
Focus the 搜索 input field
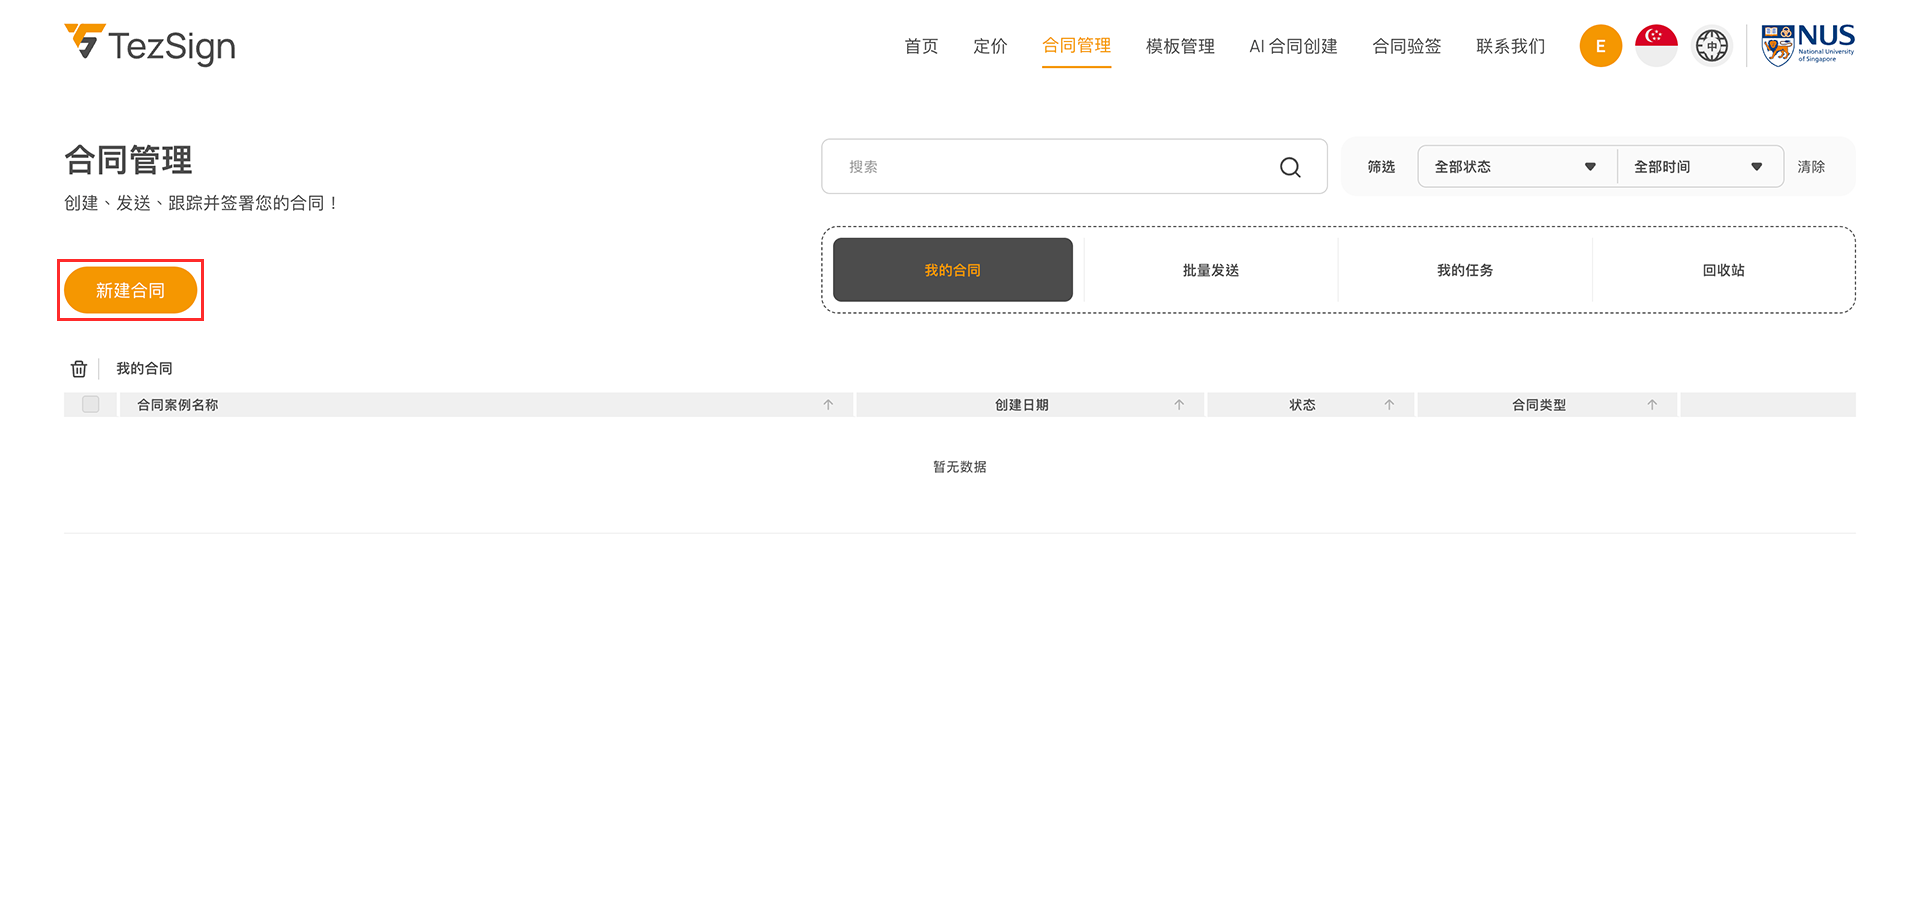click(x=1050, y=167)
